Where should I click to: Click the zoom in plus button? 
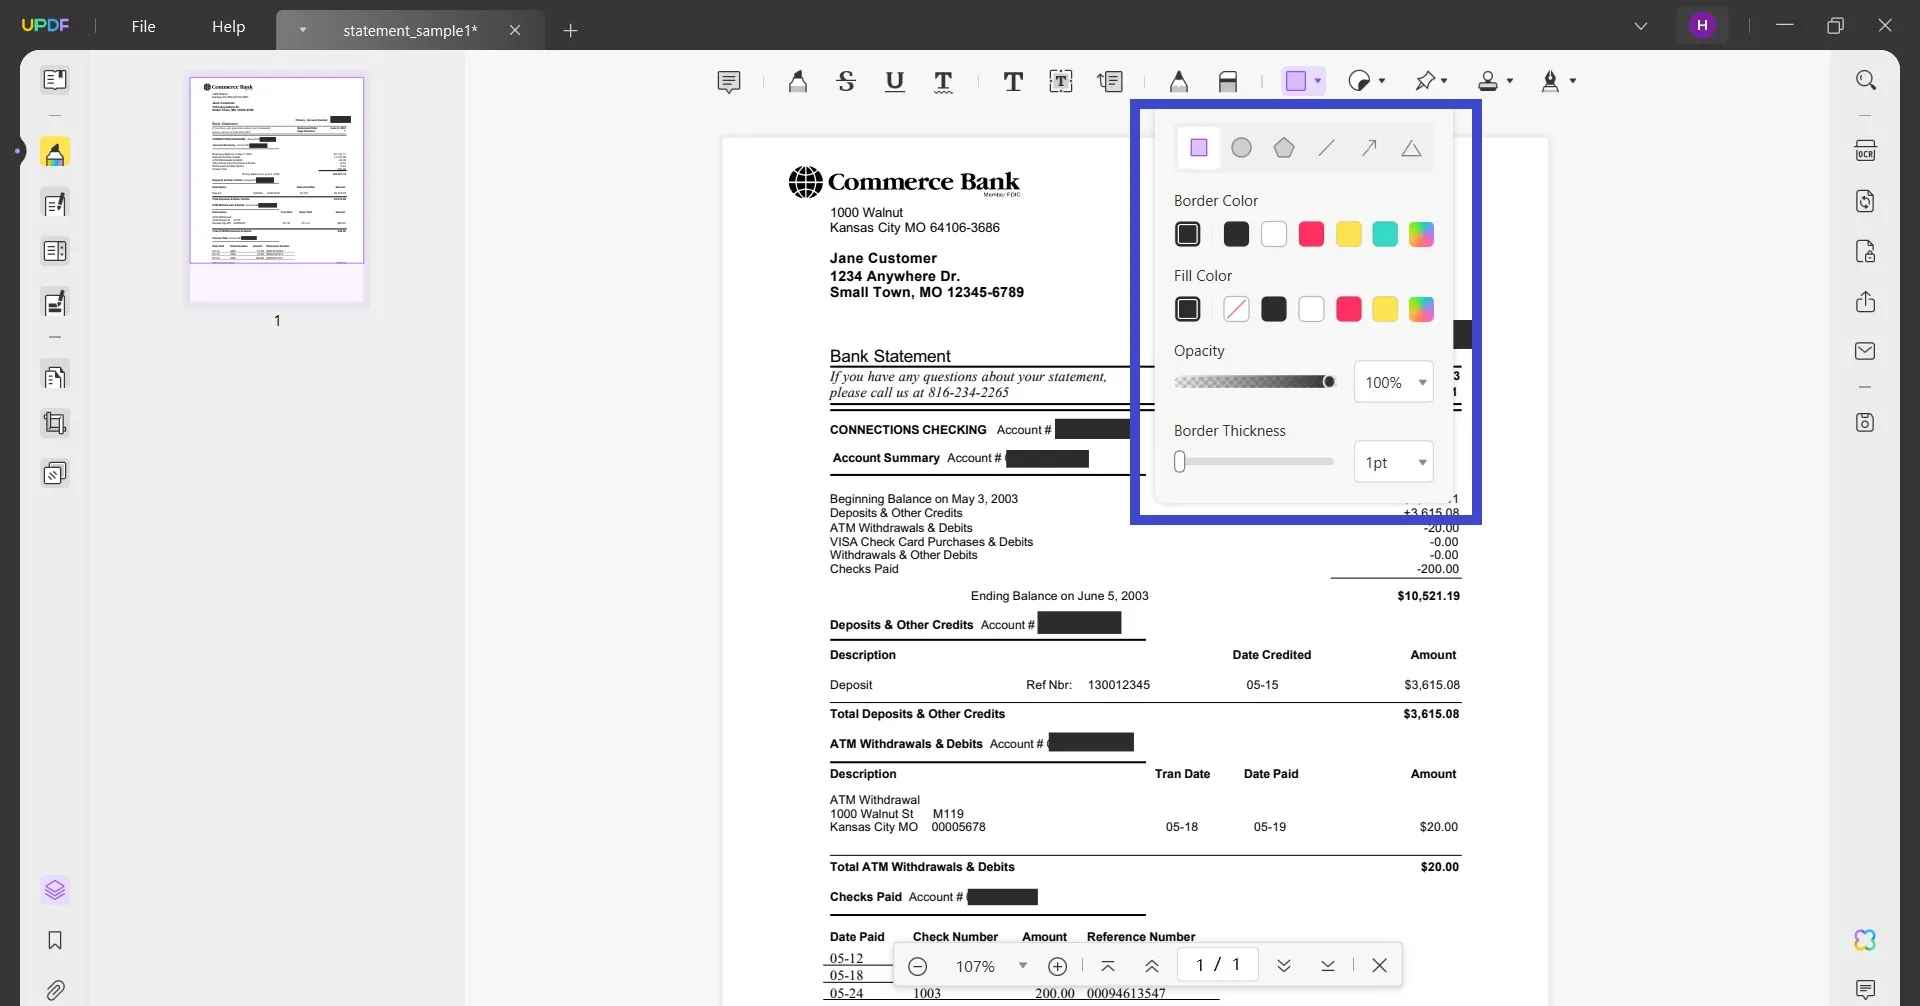1057,966
